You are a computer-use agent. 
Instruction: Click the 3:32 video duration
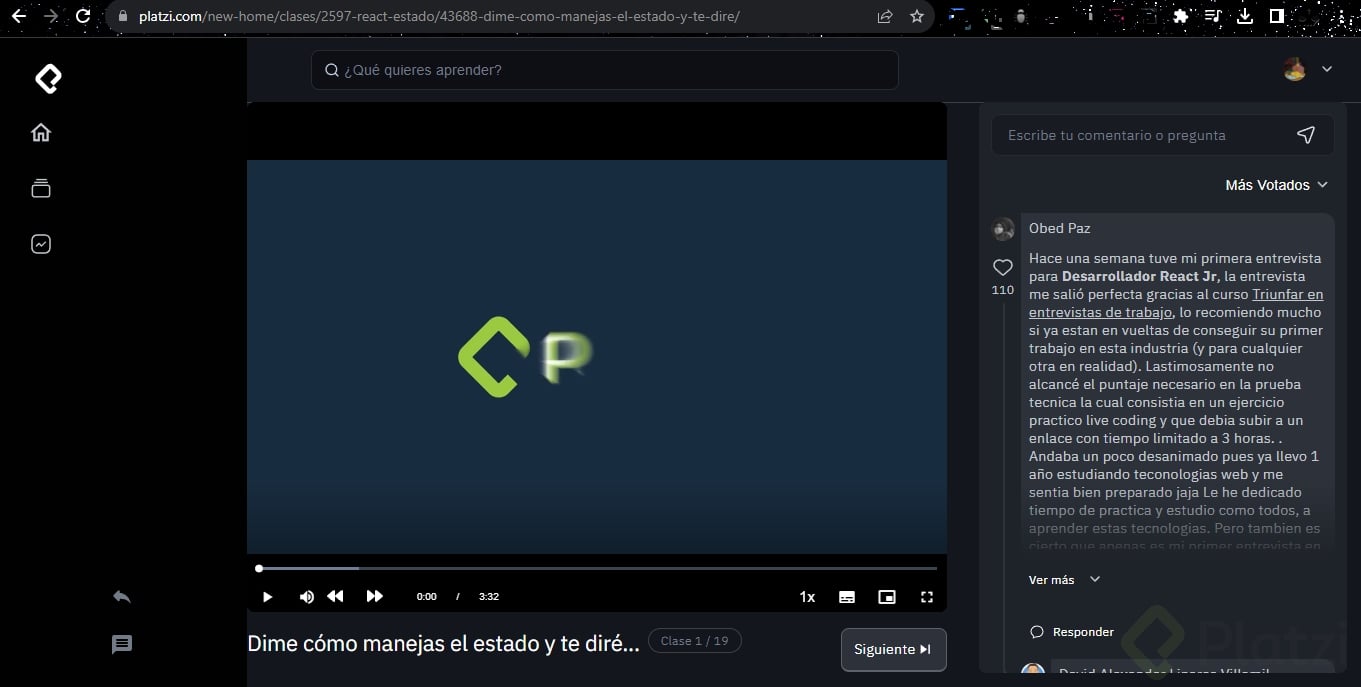pos(489,597)
